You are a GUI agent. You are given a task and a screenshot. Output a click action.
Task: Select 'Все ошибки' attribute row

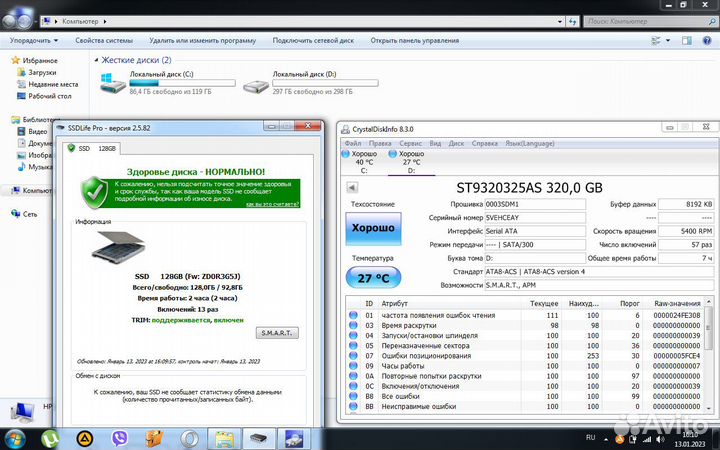(x=525, y=396)
